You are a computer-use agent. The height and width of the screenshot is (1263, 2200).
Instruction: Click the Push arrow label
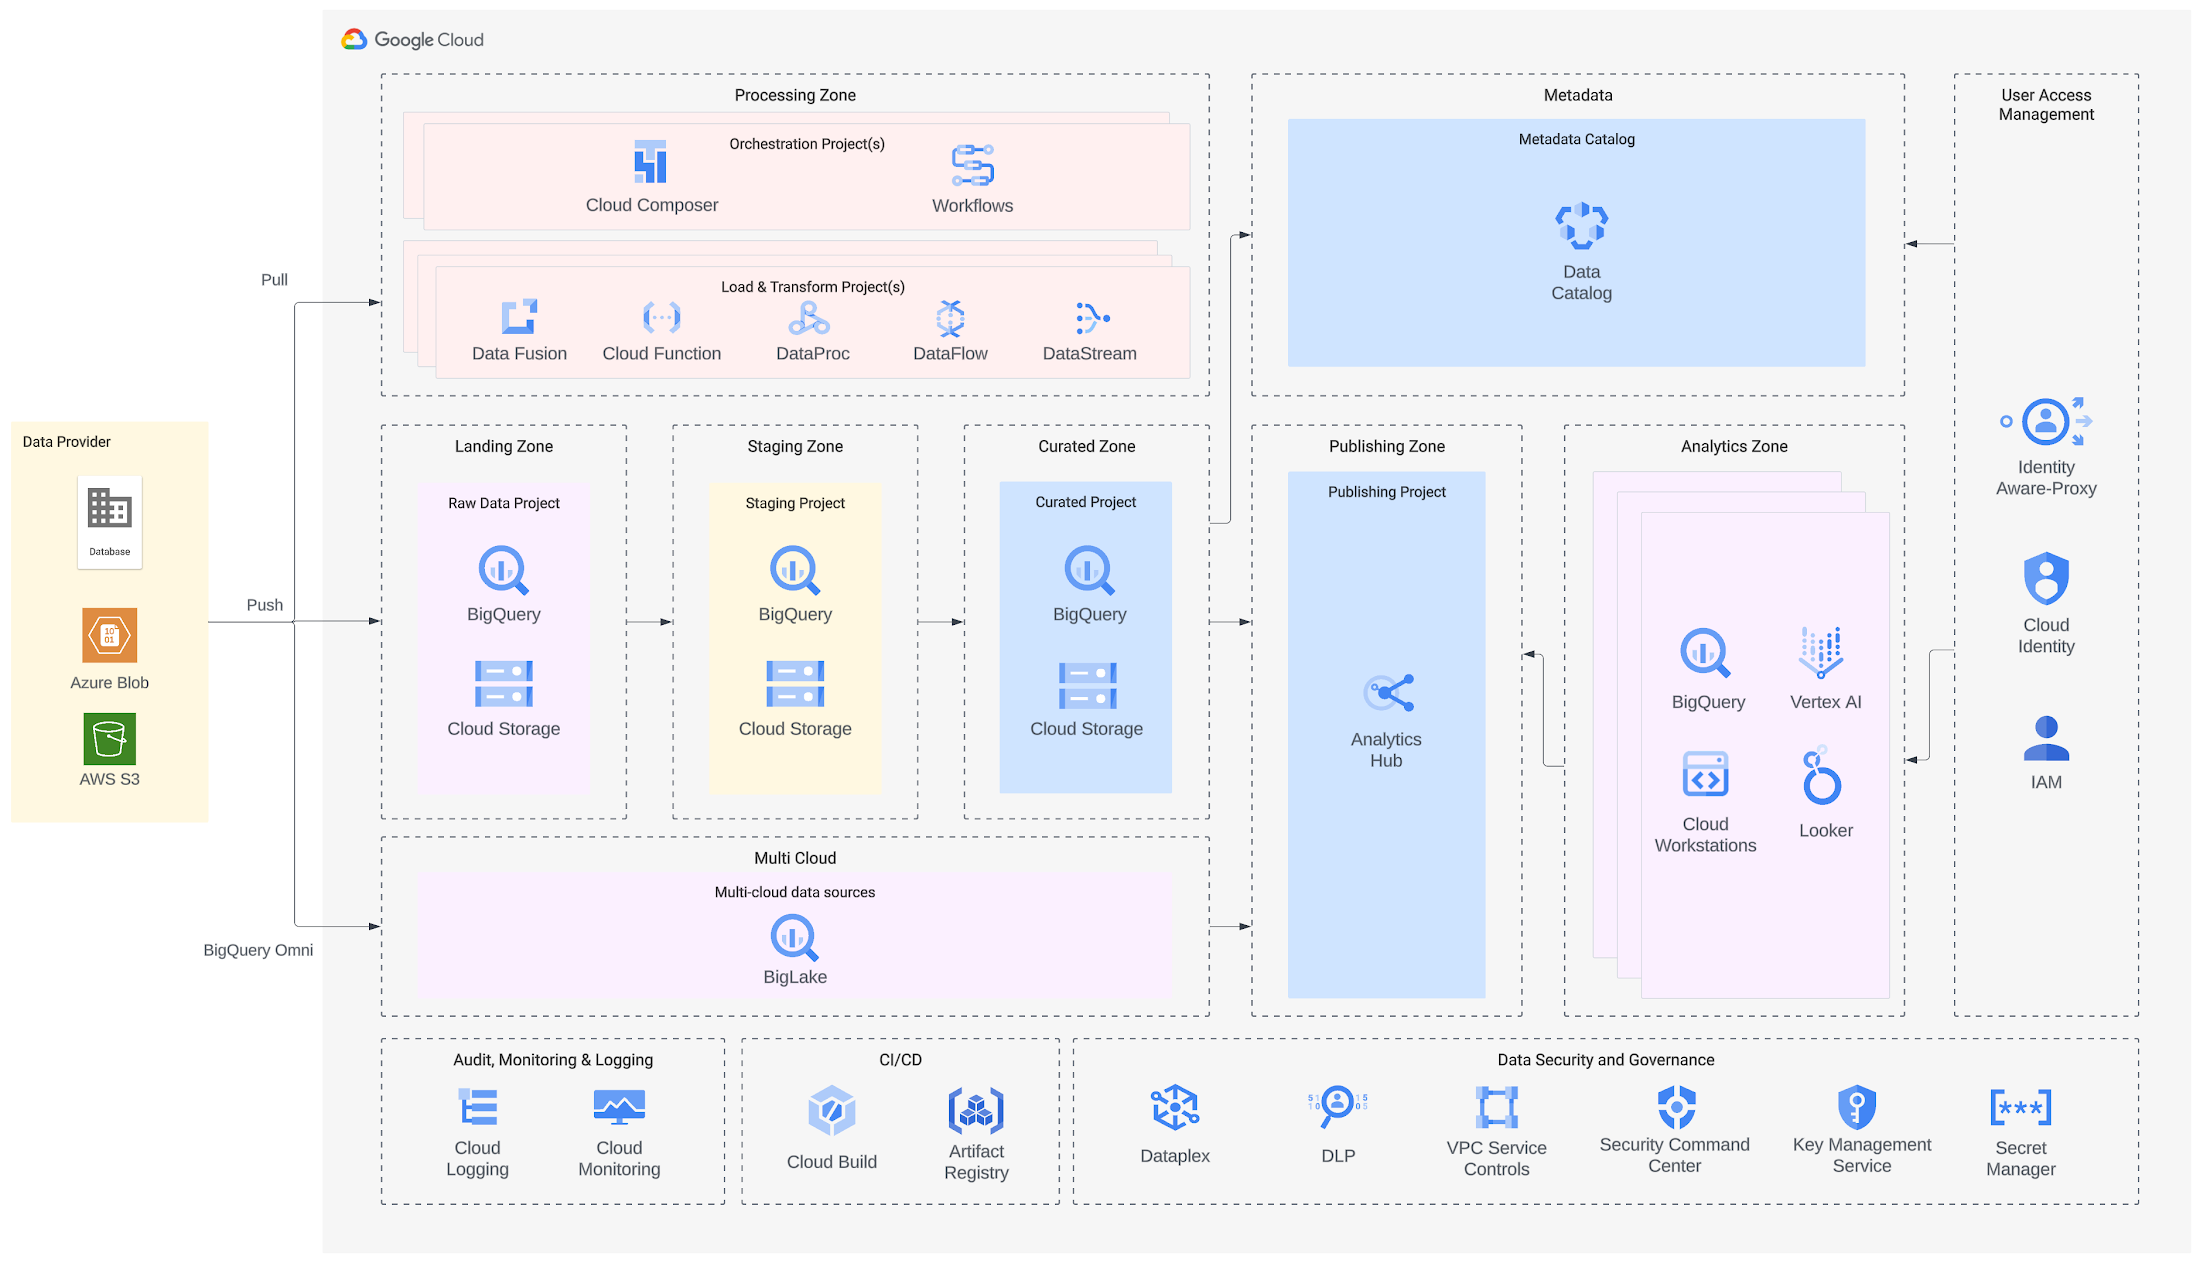pos(265,605)
